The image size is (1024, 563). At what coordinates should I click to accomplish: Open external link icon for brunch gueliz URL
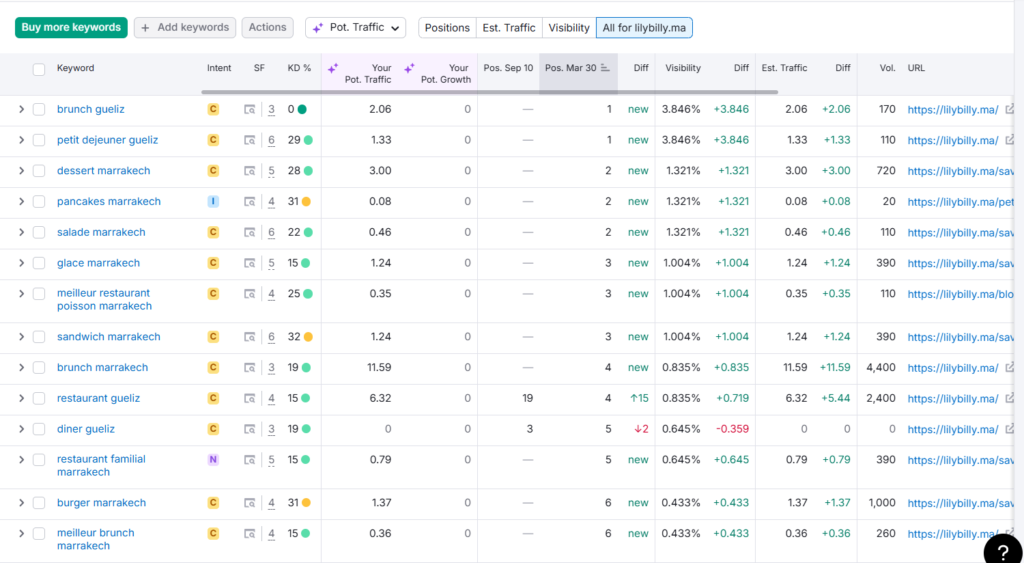pyautogui.click(x=1010, y=109)
